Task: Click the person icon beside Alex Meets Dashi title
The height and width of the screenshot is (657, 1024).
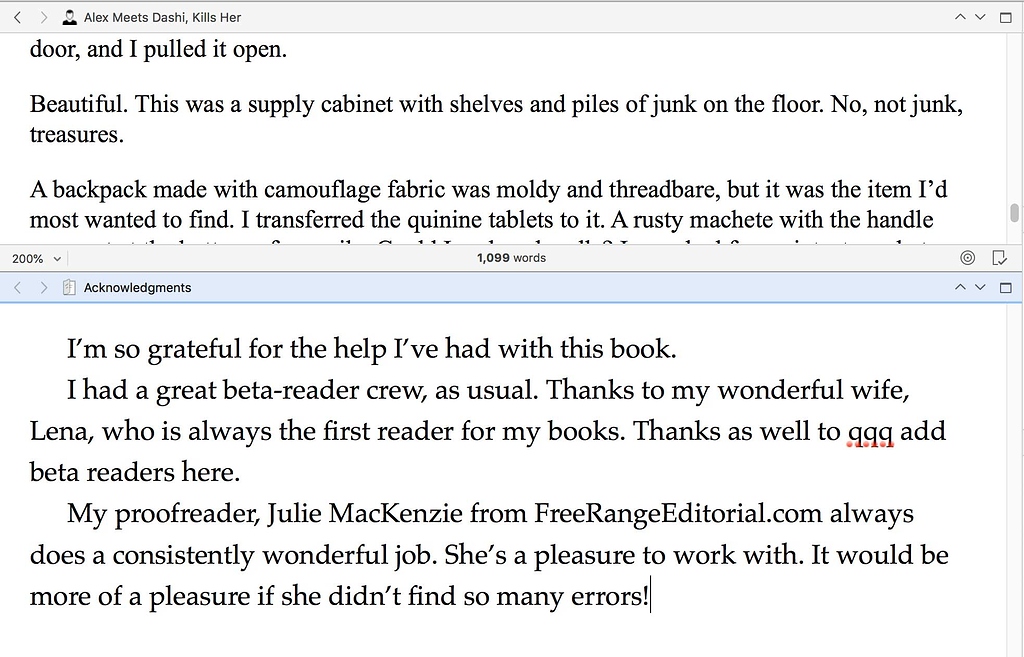Action: click(x=68, y=17)
